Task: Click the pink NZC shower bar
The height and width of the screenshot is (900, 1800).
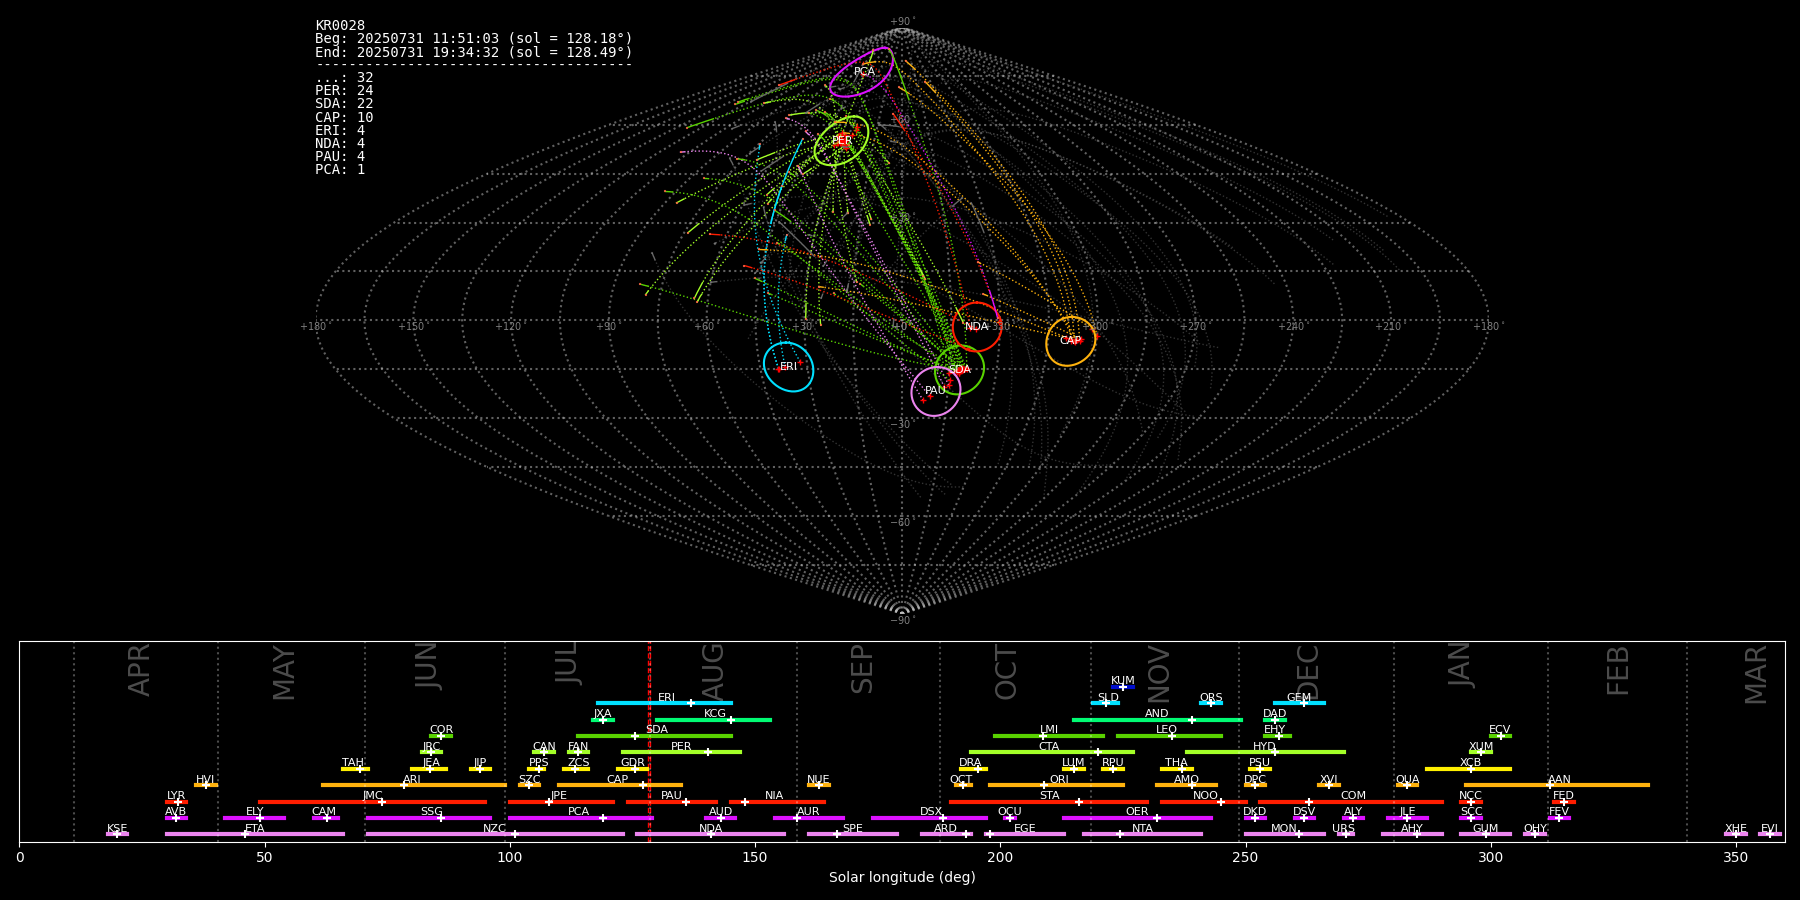Action: point(495,834)
